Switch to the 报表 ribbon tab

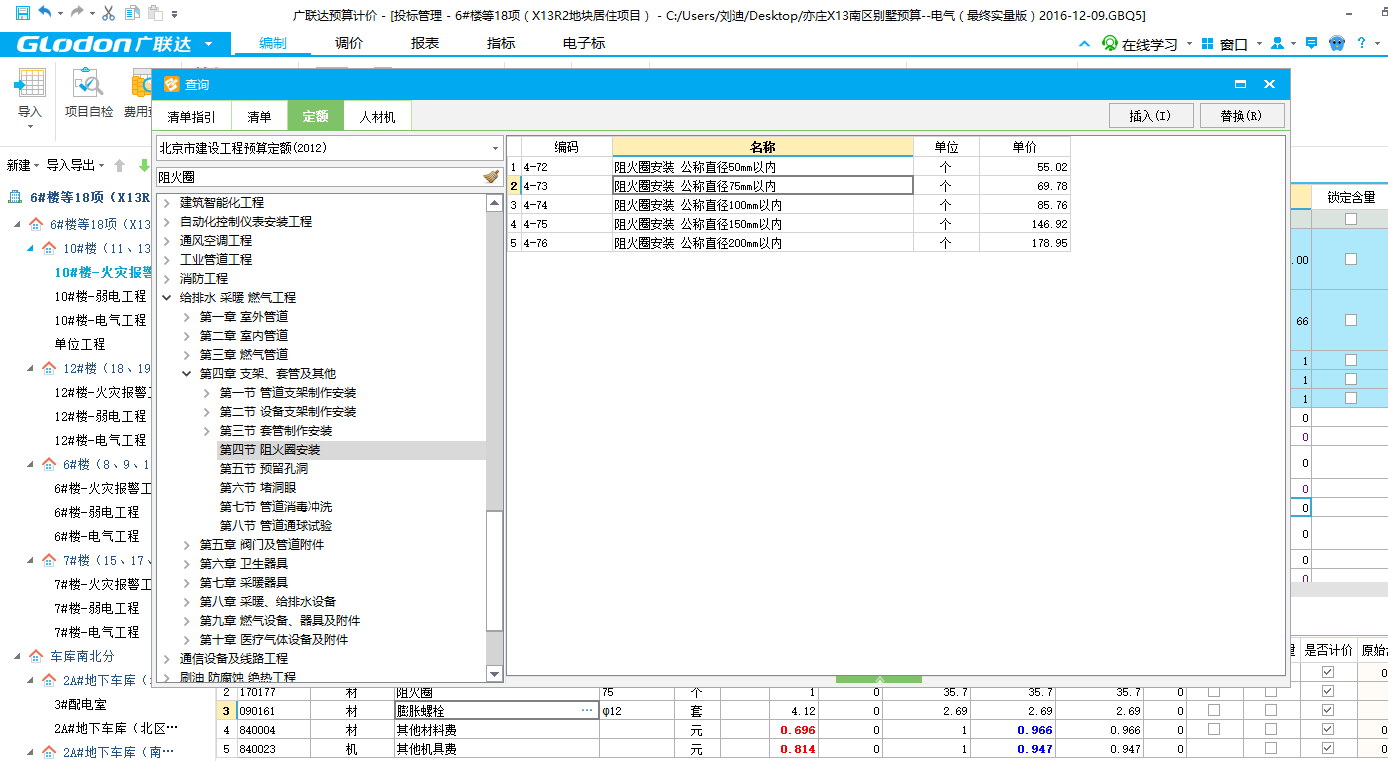(x=425, y=43)
